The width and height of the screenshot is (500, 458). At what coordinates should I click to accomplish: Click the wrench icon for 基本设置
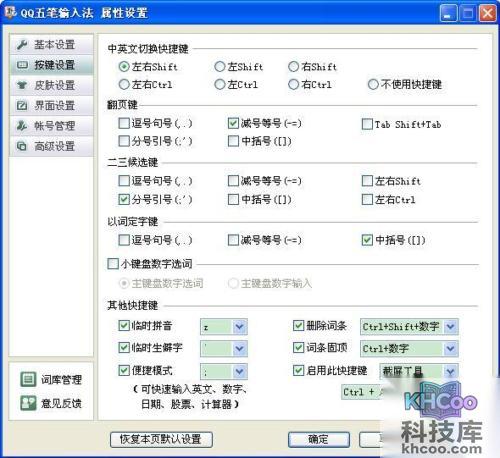click(x=22, y=44)
